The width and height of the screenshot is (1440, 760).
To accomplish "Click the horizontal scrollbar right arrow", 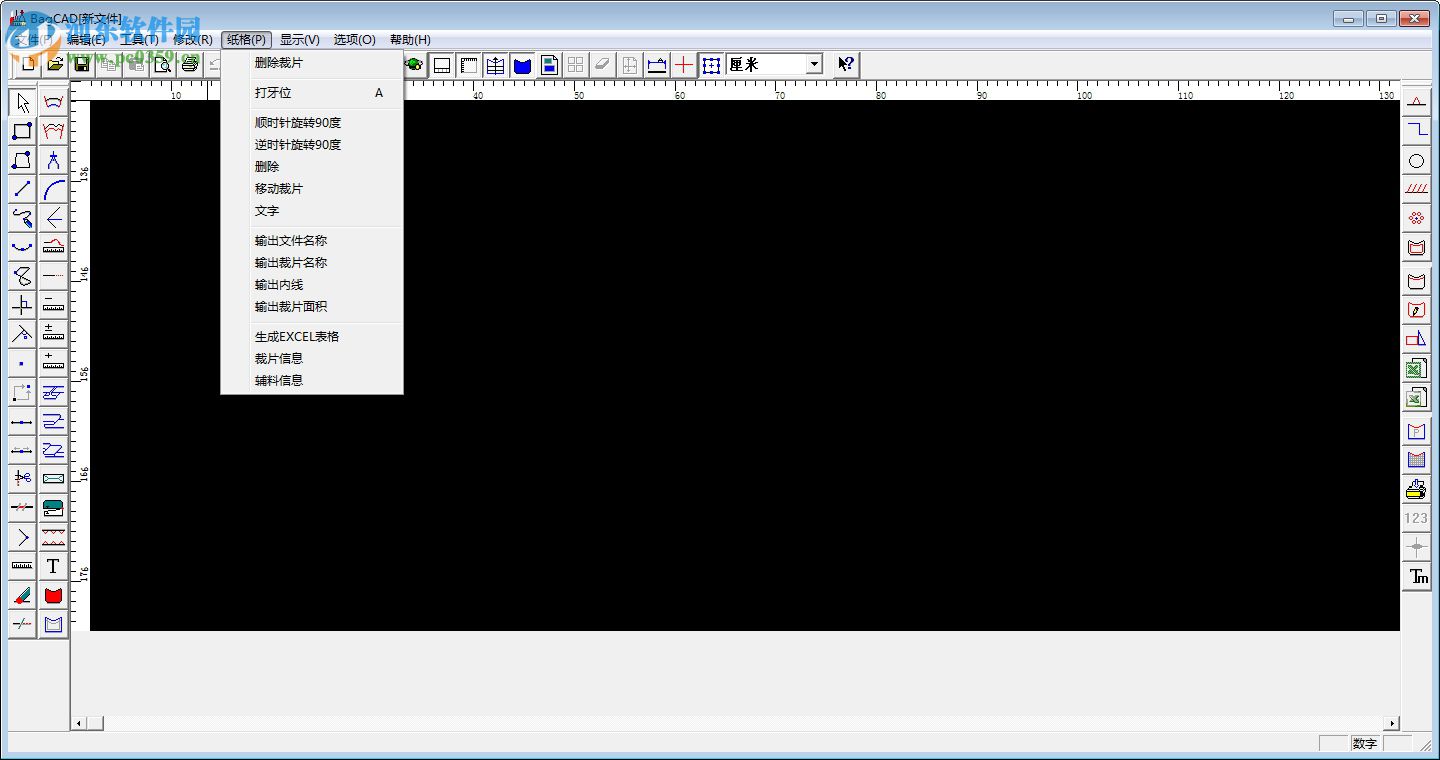I will pyautogui.click(x=1392, y=723).
